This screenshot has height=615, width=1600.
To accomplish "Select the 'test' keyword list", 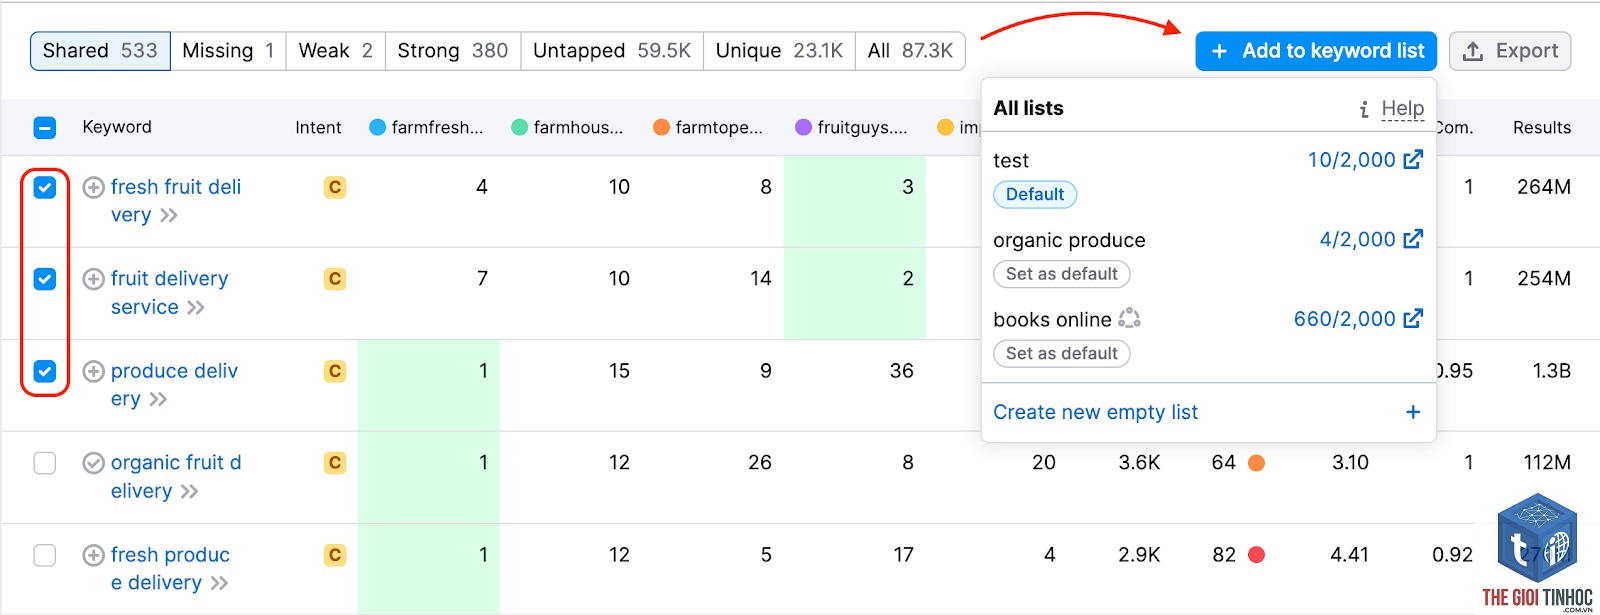I will (1011, 160).
